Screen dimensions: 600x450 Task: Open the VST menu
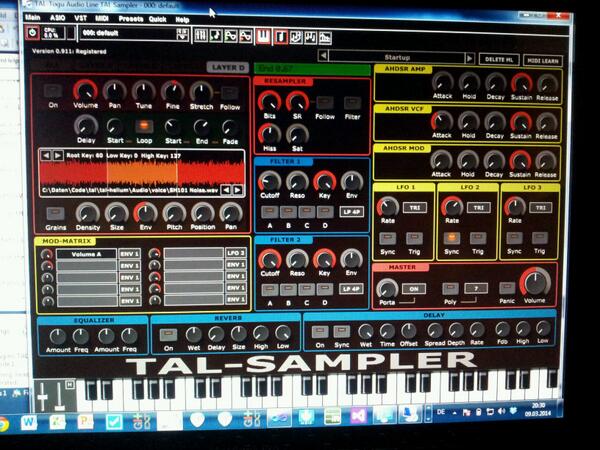(x=80, y=18)
